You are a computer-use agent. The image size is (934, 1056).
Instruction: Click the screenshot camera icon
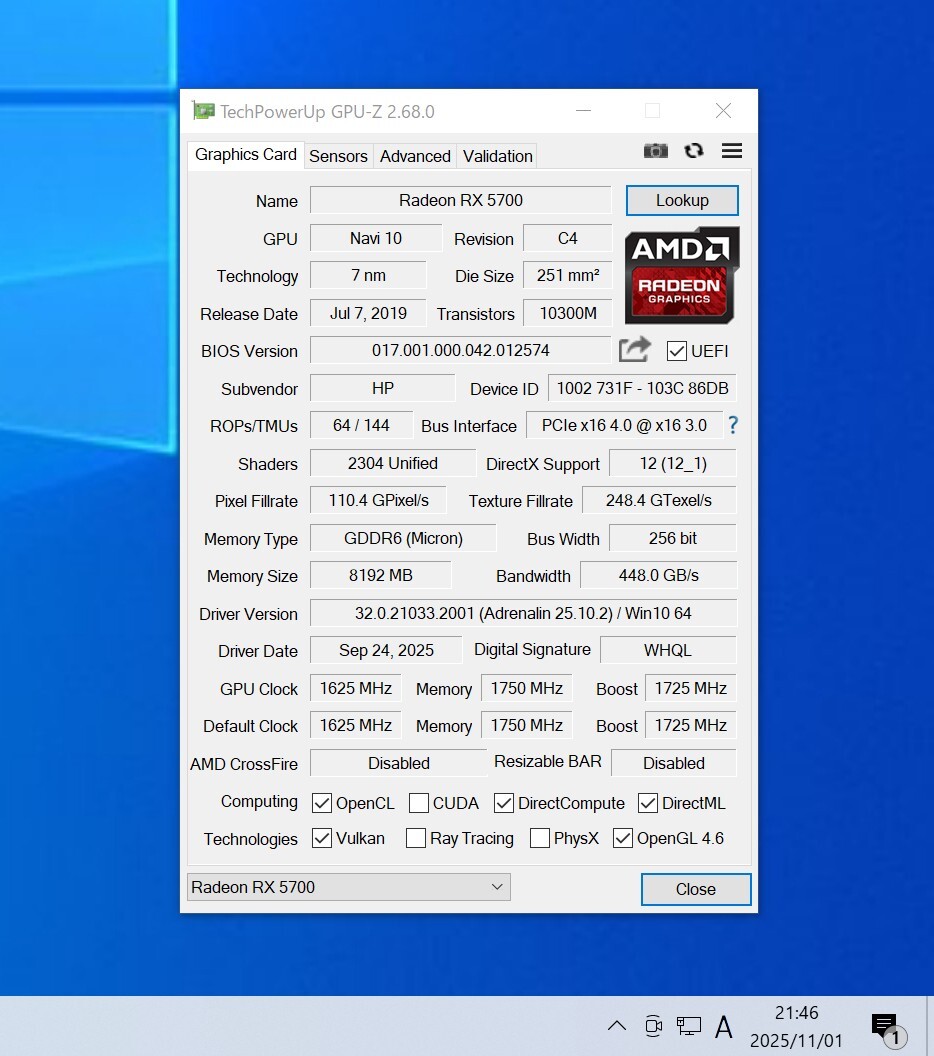[655, 151]
